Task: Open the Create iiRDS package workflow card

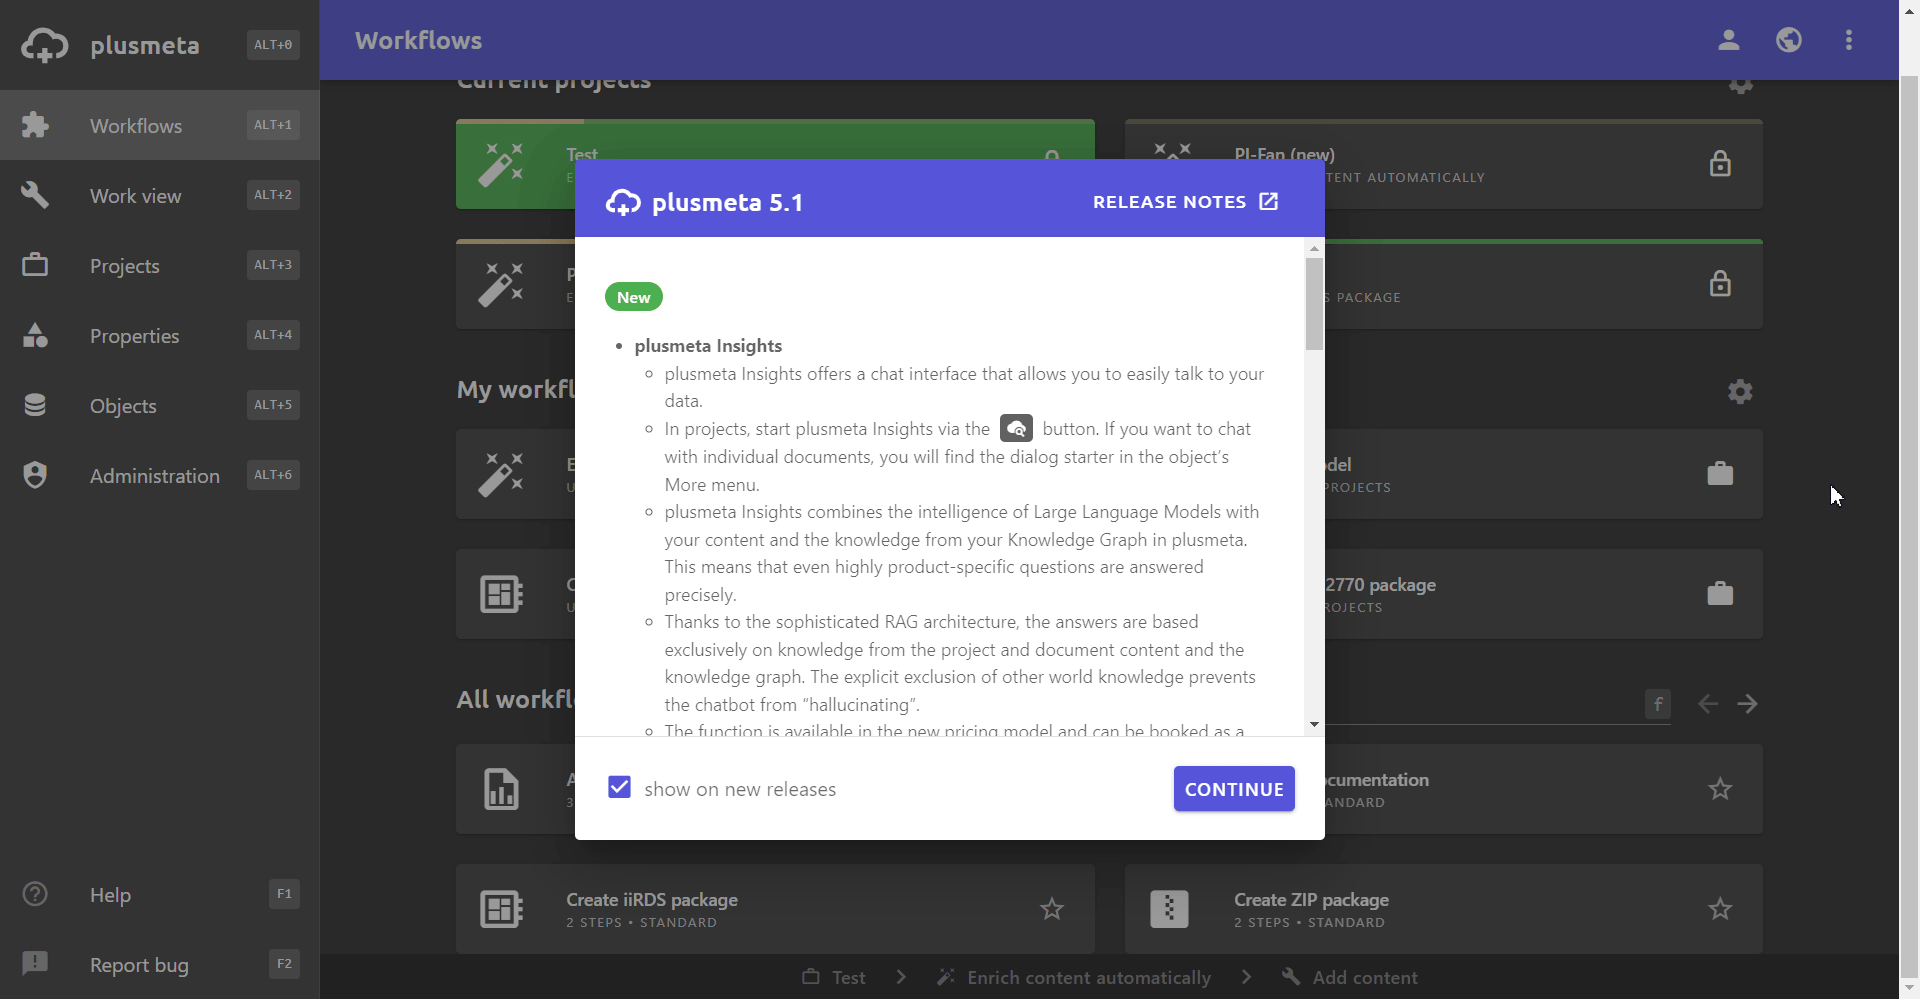Action: pos(775,909)
